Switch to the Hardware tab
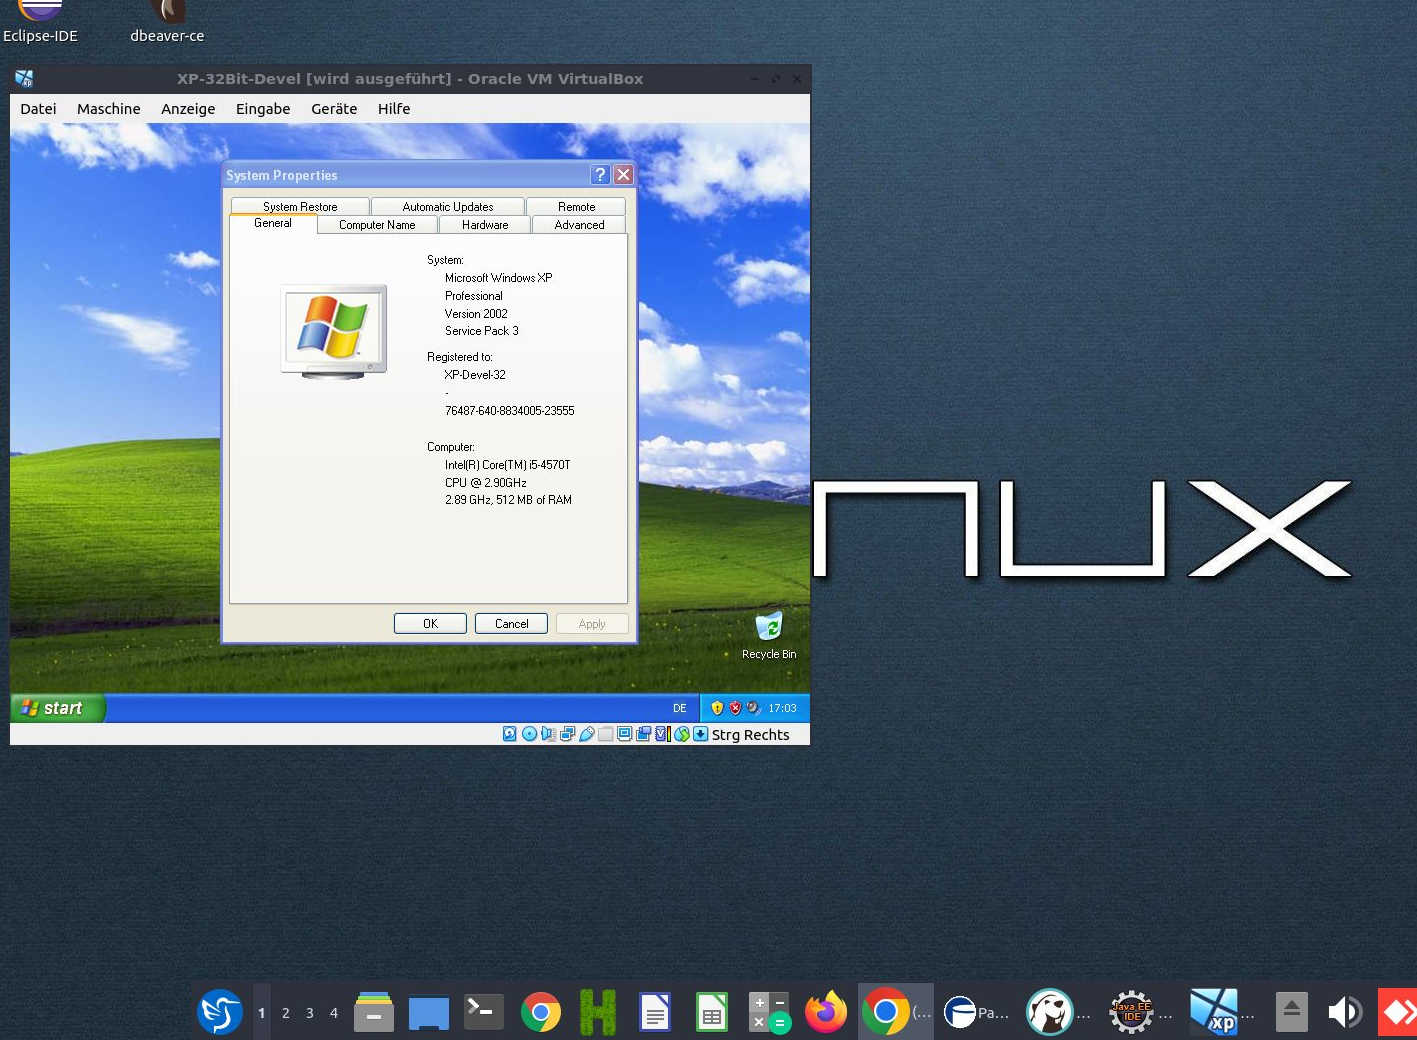This screenshot has width=1417, height=1040. pos(485,225)
